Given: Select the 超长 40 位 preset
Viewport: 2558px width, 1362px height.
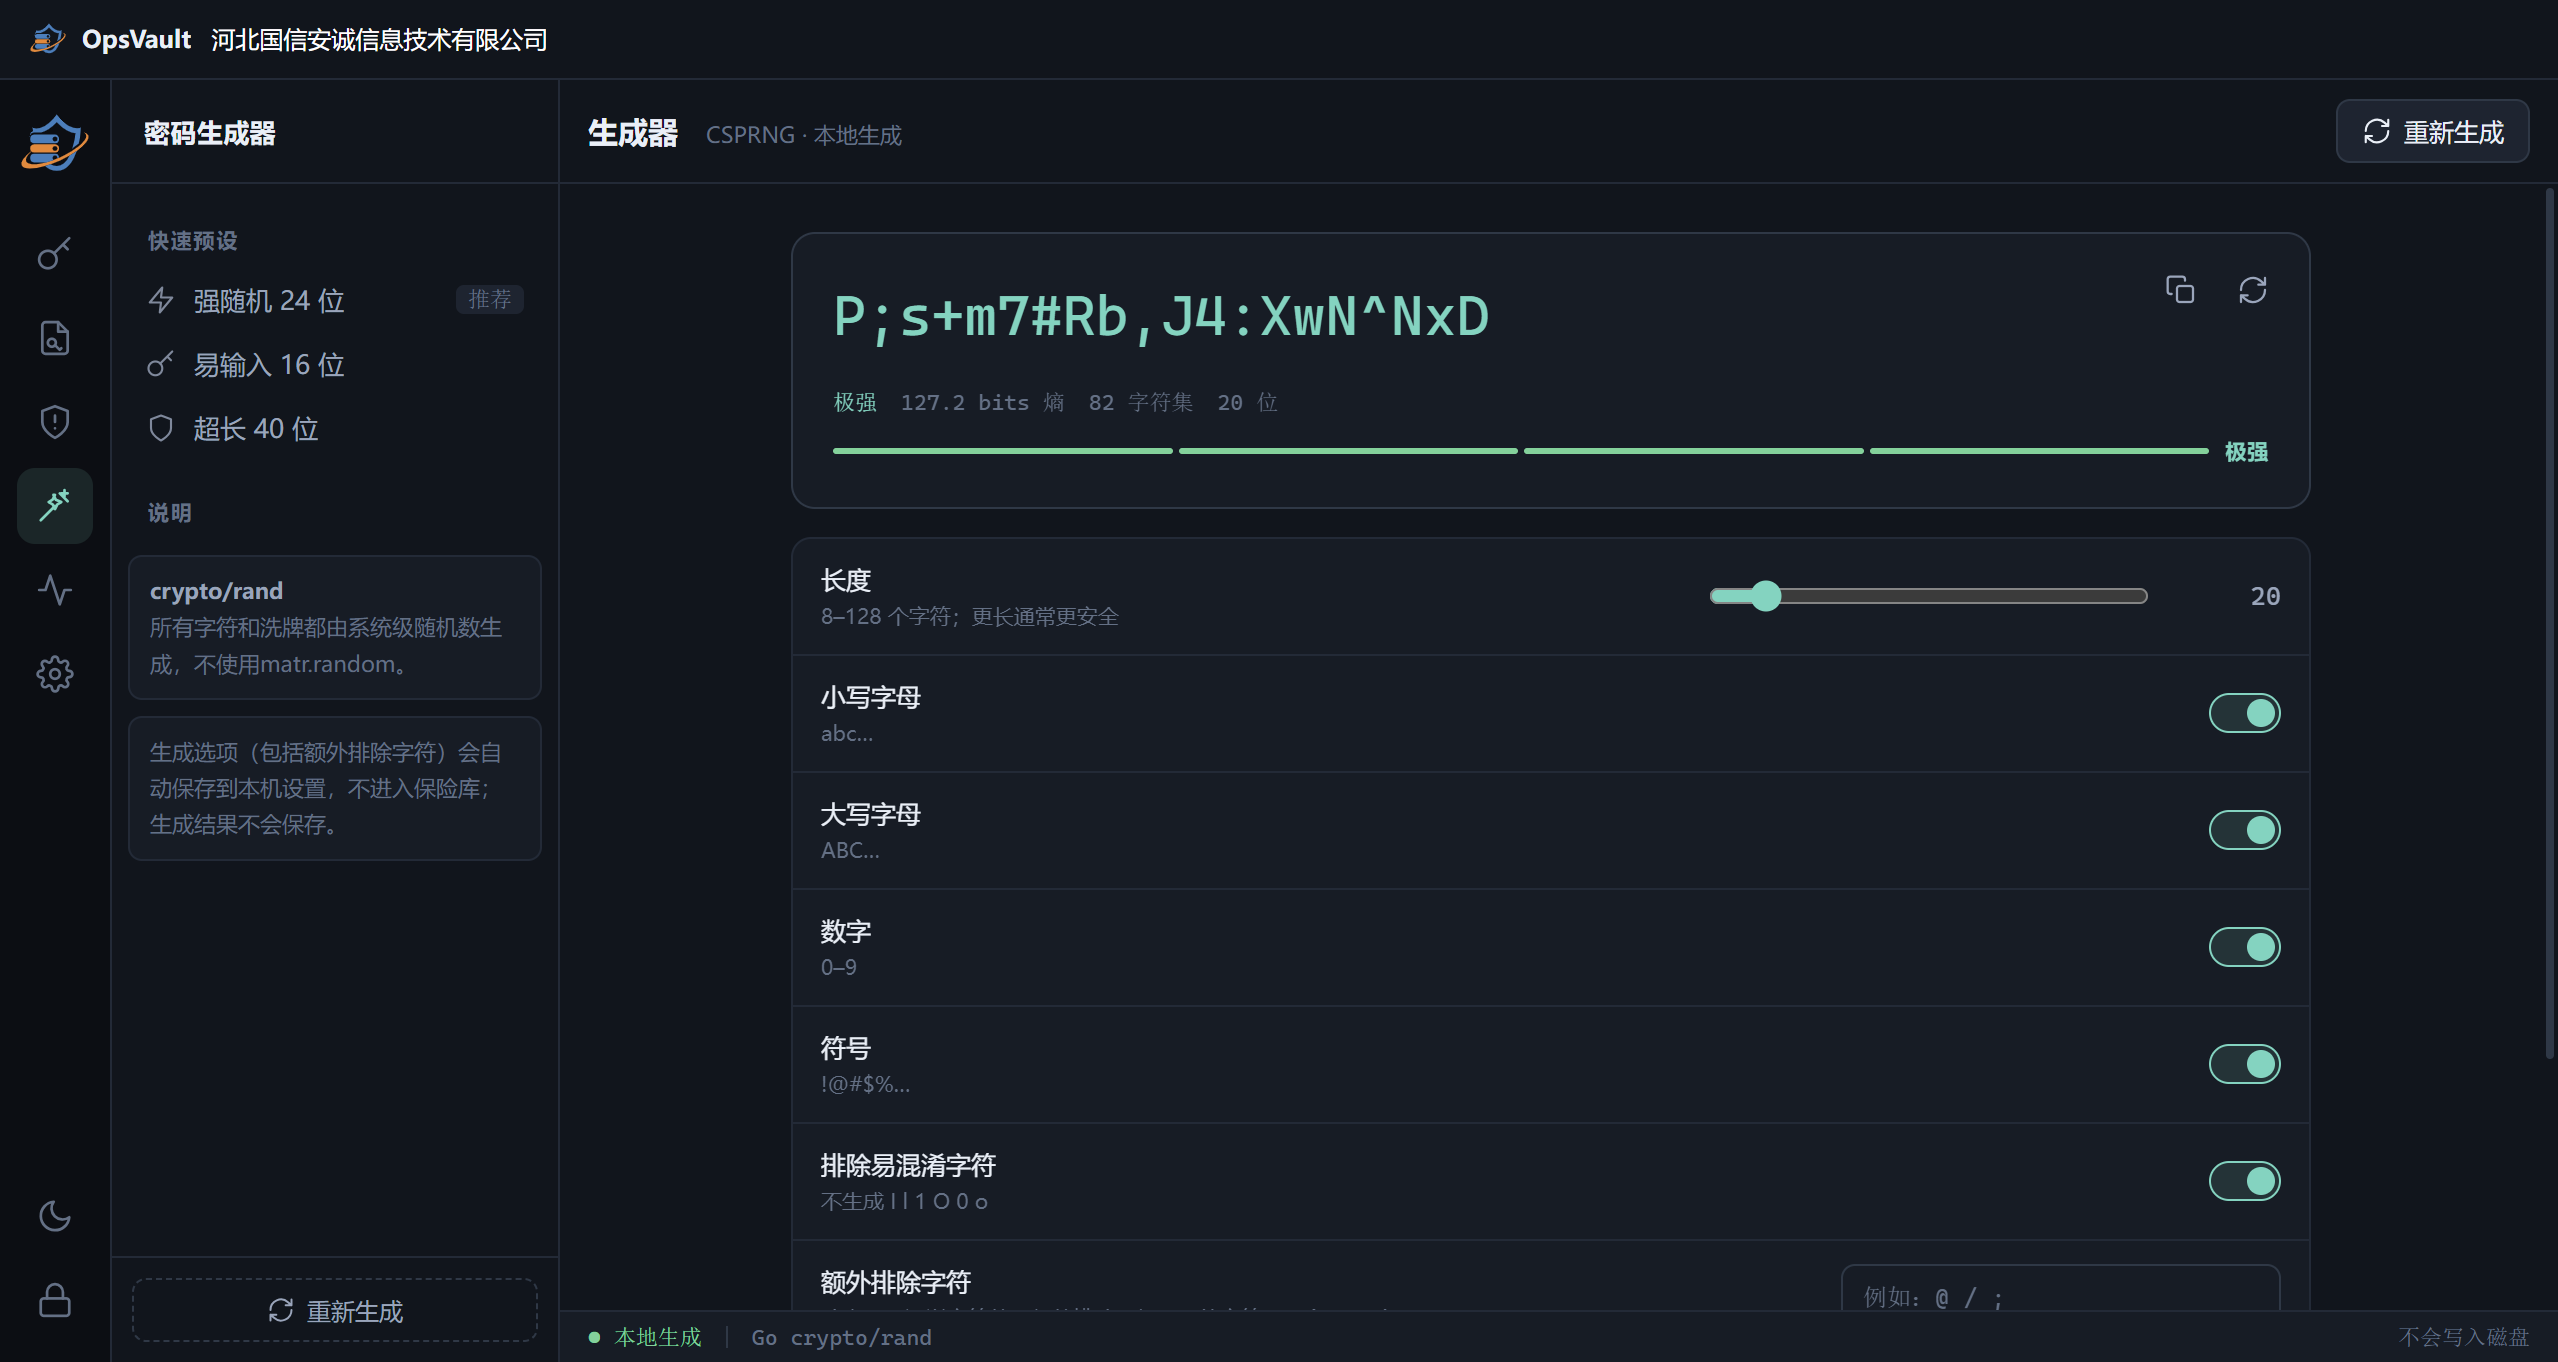Looking at the screenshot, I should click(335, 428).
